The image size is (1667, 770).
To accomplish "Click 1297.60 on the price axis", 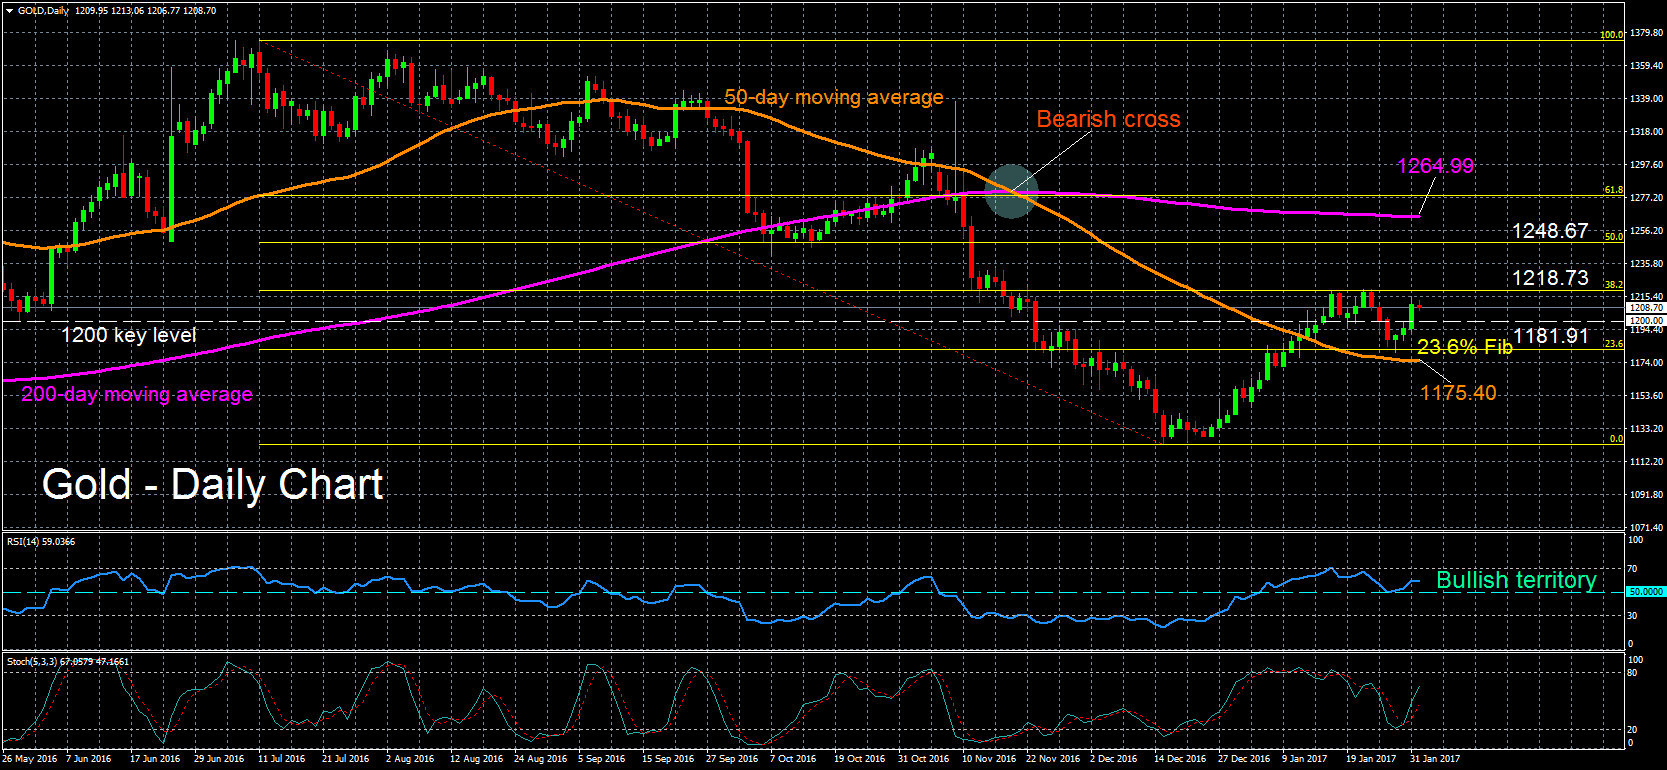I will [x=1646, y=165].
